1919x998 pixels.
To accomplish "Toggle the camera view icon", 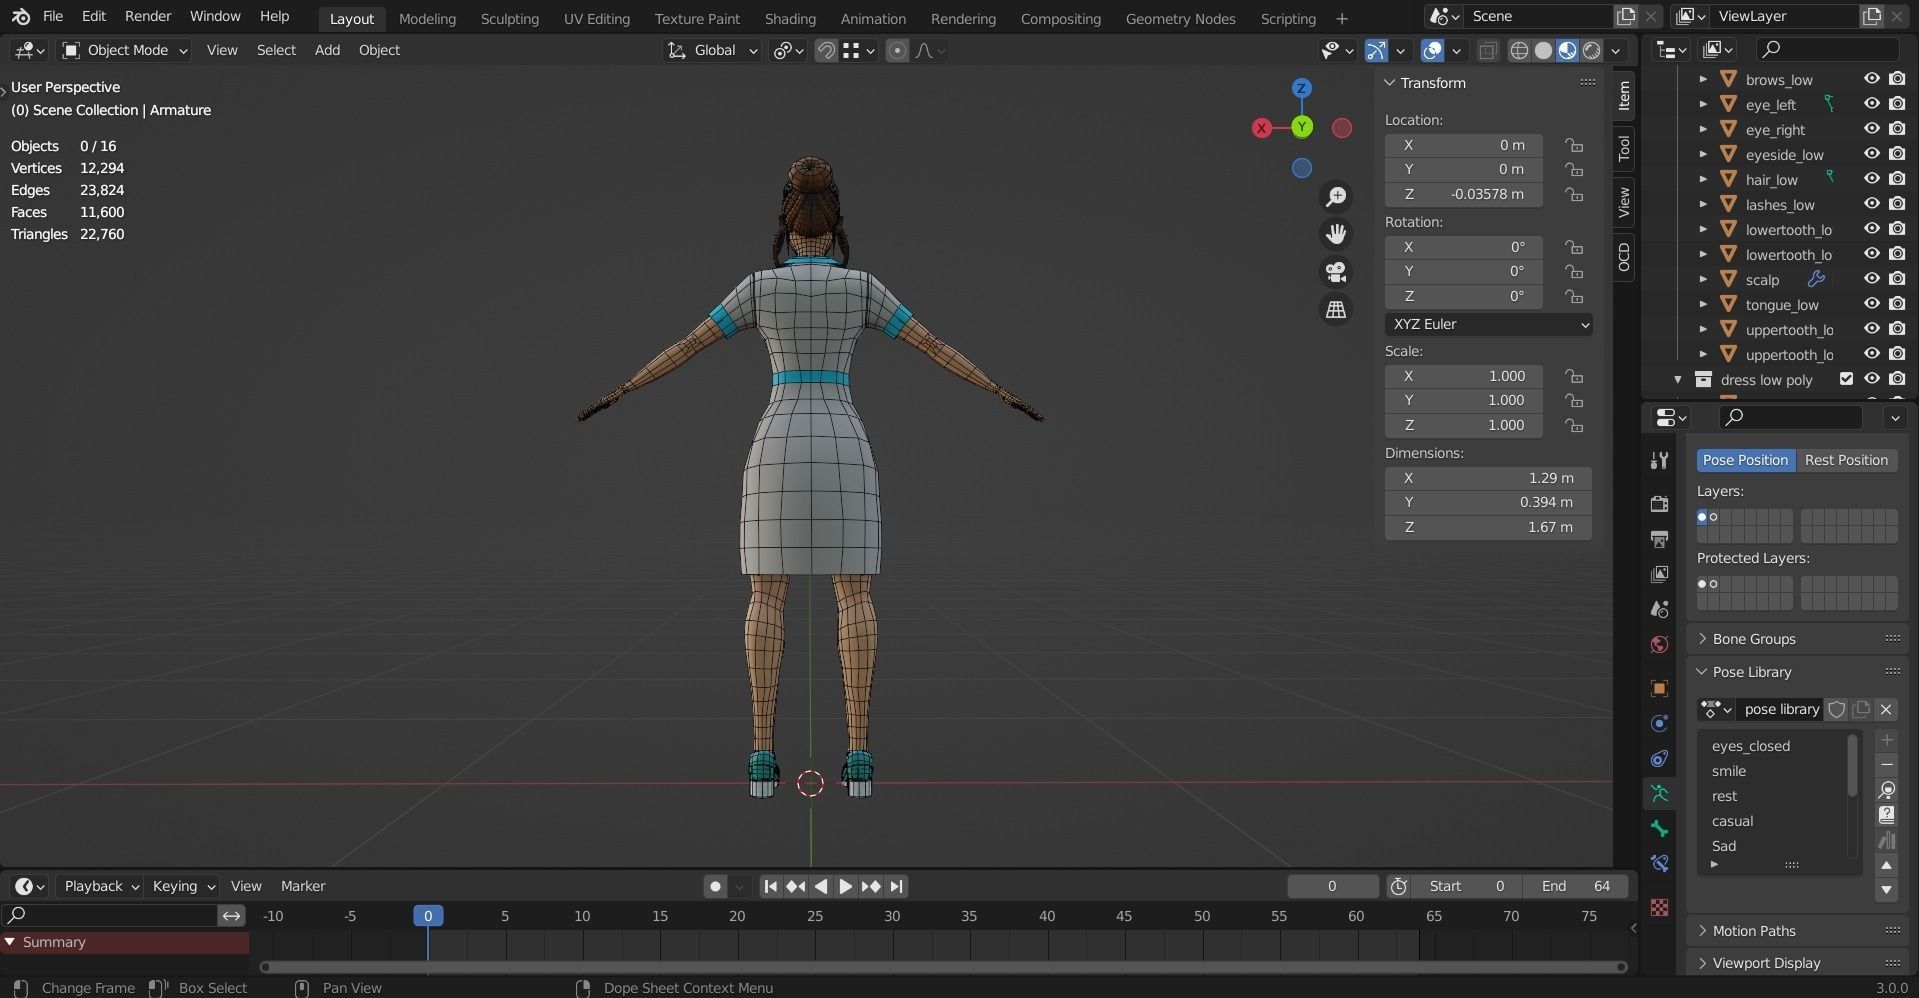I will (1336, 272).
